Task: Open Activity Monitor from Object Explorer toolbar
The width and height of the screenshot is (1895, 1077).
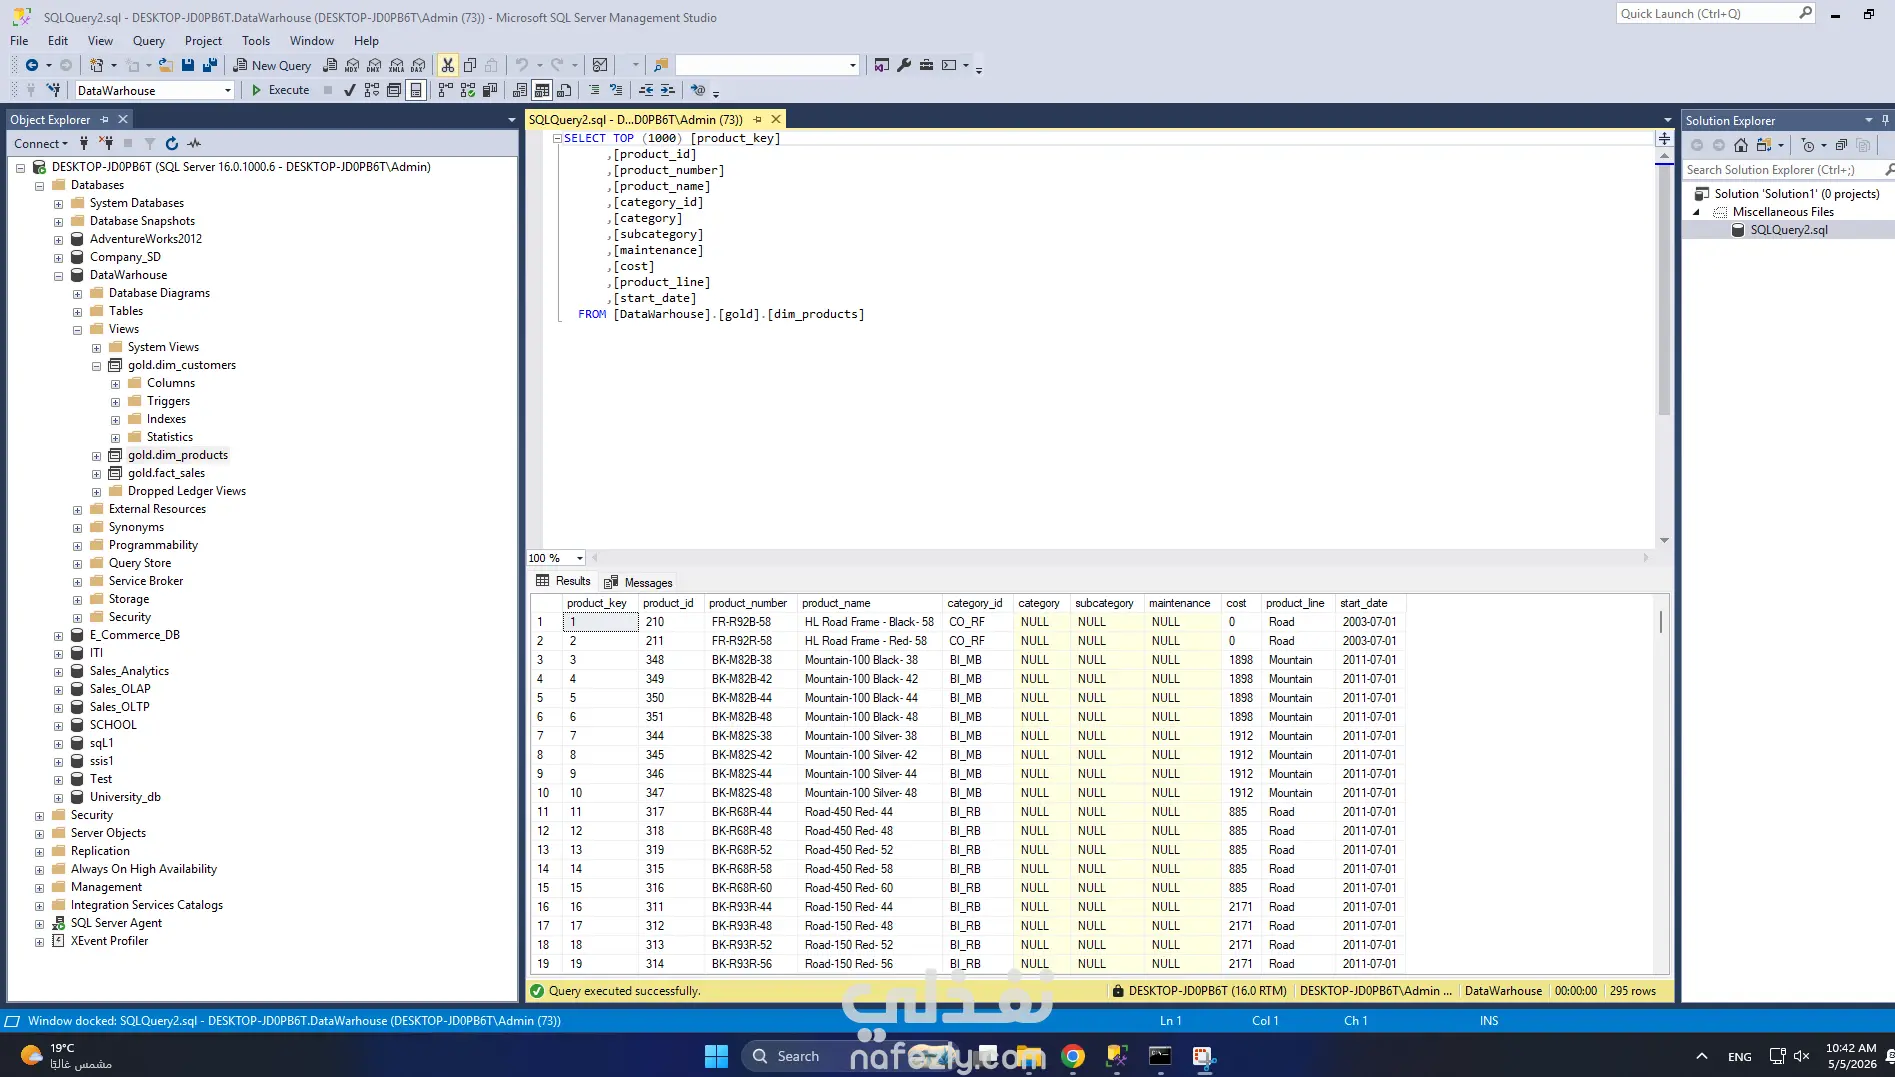Action: (194, 143)
